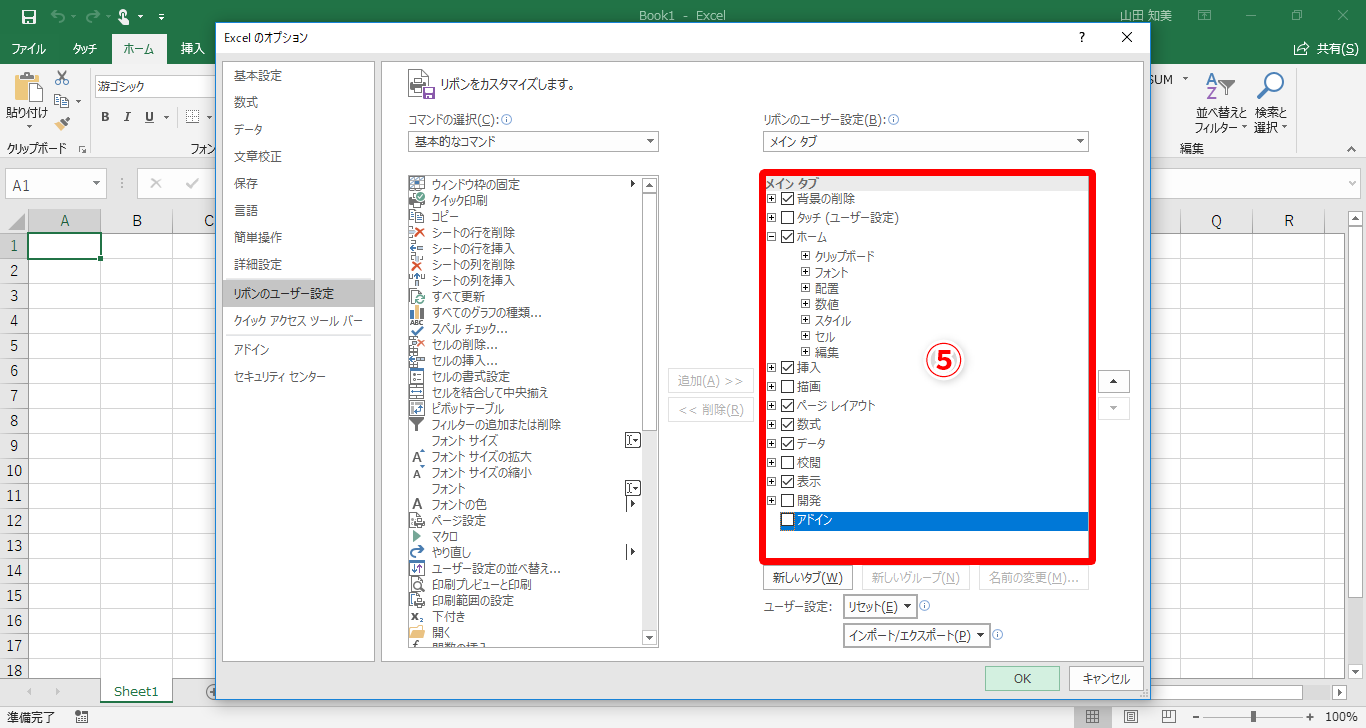Click the ? help icon in Excel options dialog
Image resolution: width=1366 pixels, height=728 pixels.
(x=1081, y=37)
